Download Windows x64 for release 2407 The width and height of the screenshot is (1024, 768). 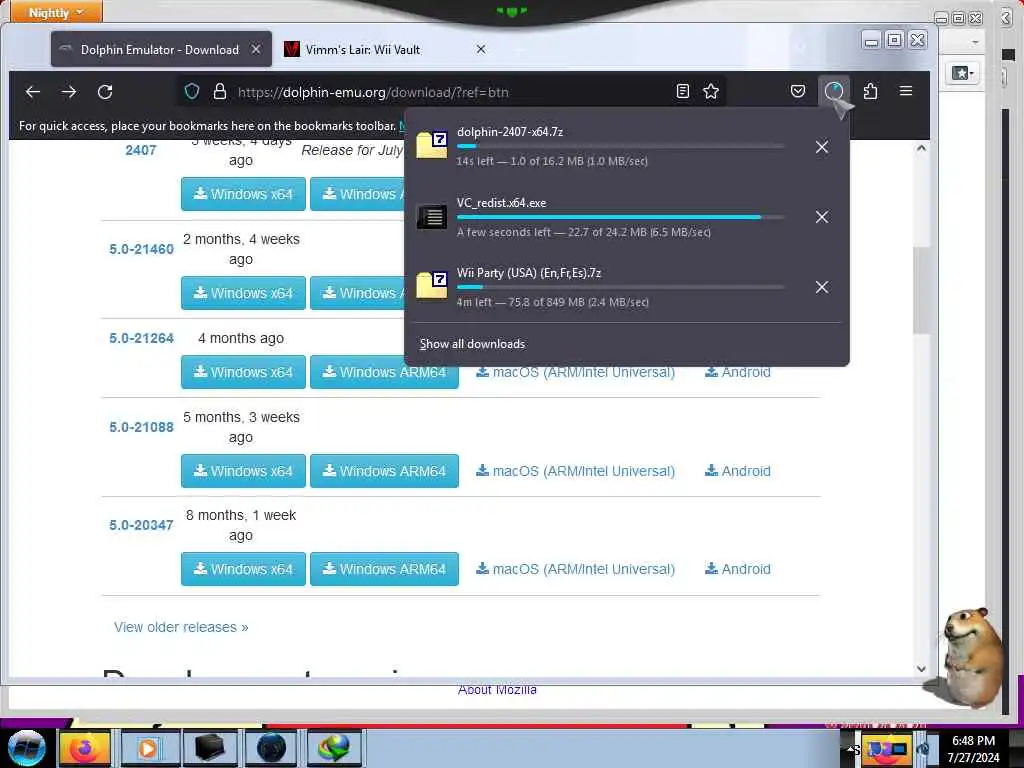243,194
